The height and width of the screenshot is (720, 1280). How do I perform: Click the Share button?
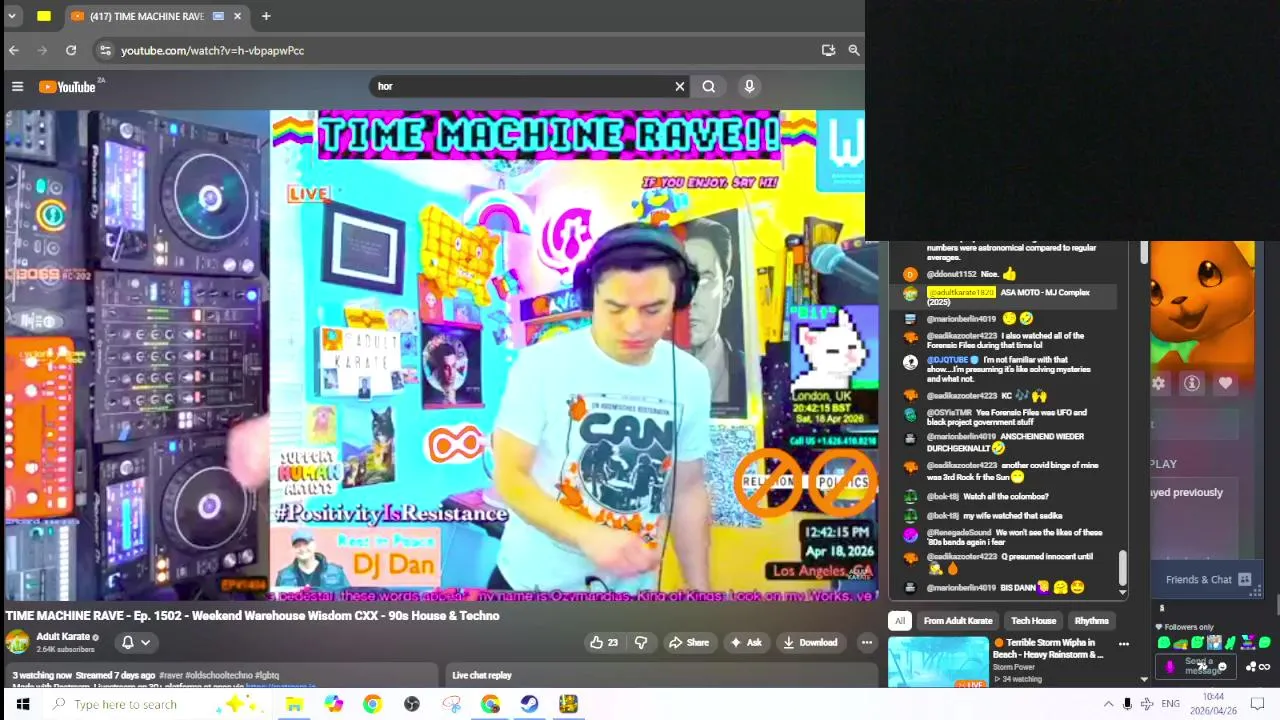coord(688,642)
